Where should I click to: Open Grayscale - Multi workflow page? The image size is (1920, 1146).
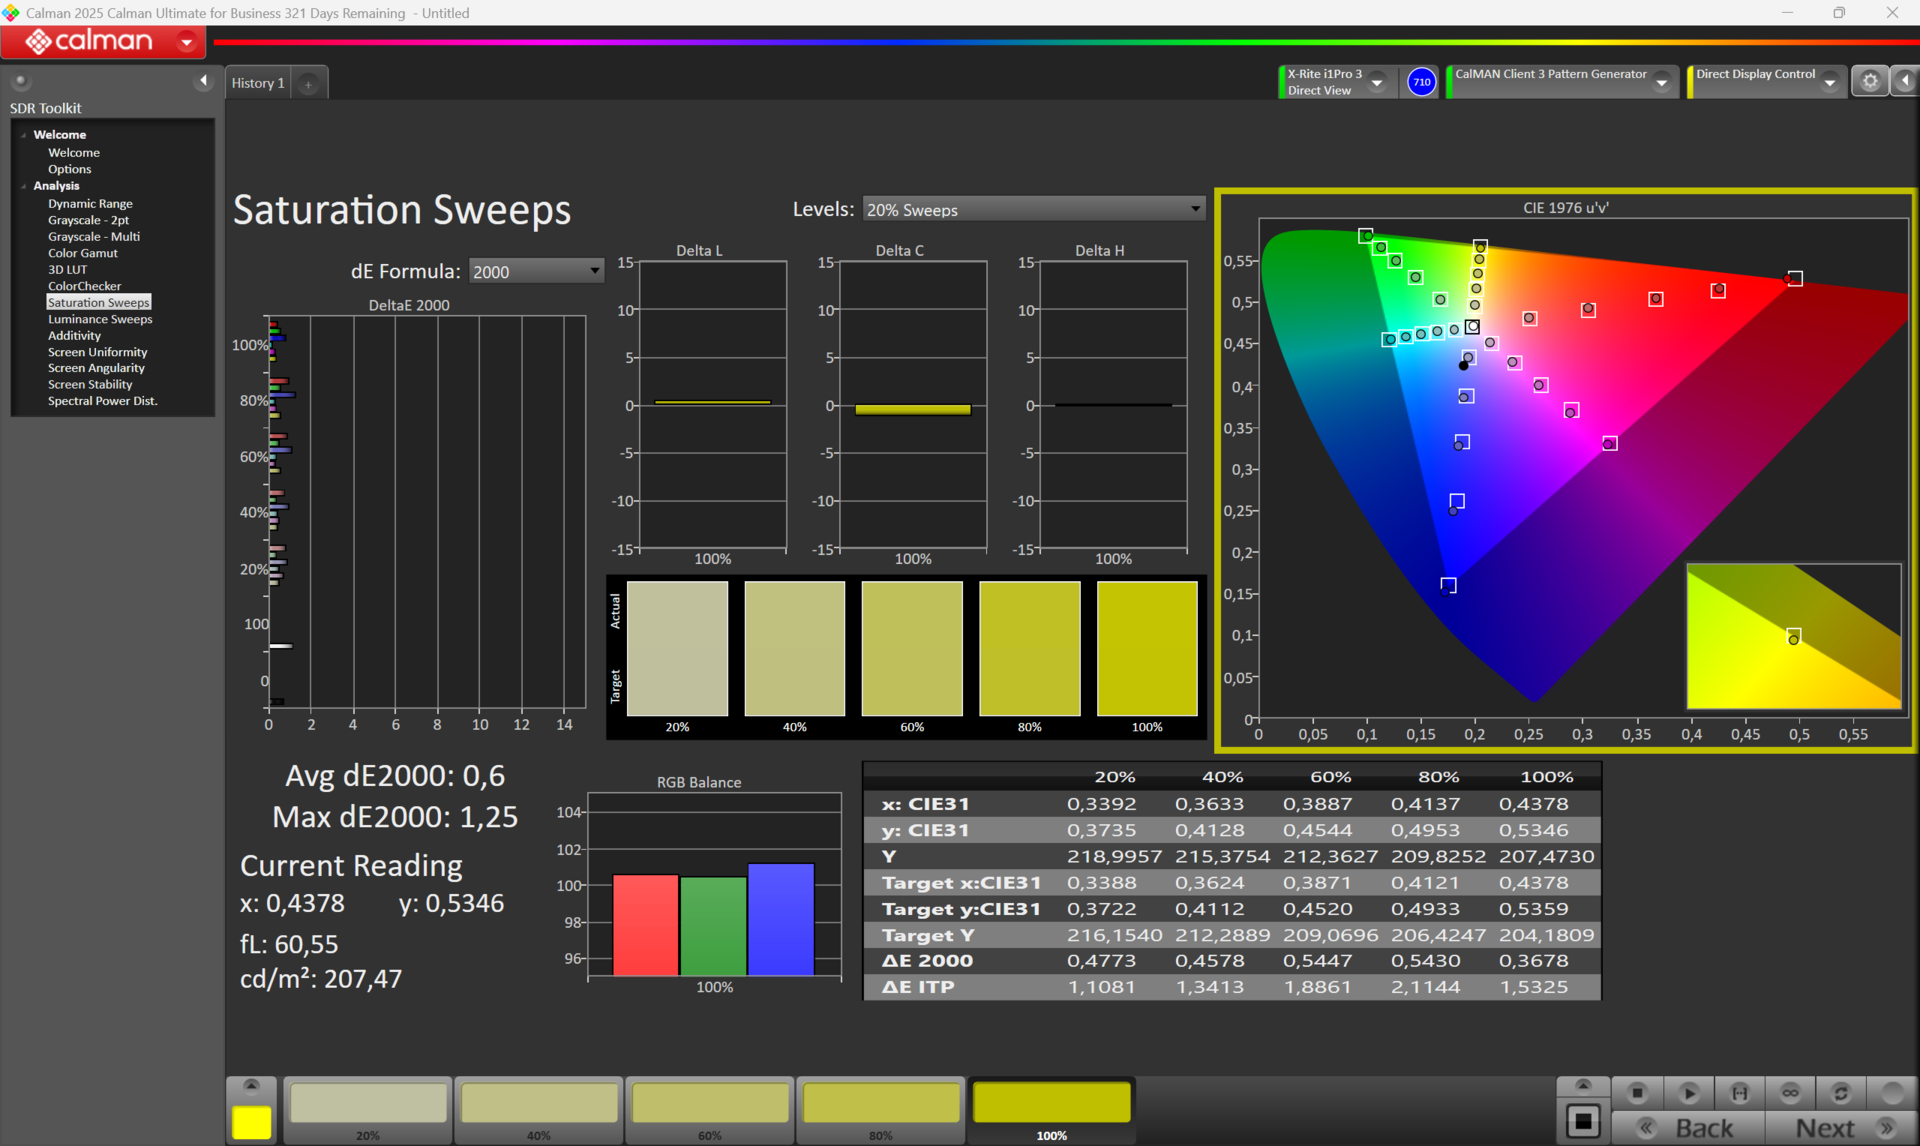(x=93, y=237)
